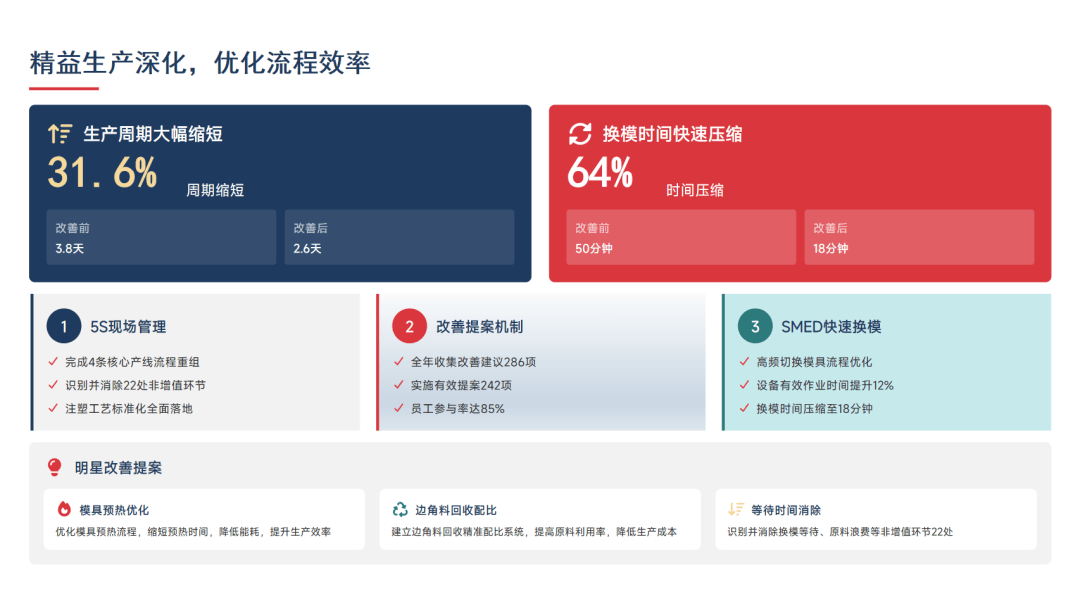Click the checkmark beside 完成4条核心产线流程重组
Image resolution: width=1080 pixels, height=608 pixels.
coord(53,362)
